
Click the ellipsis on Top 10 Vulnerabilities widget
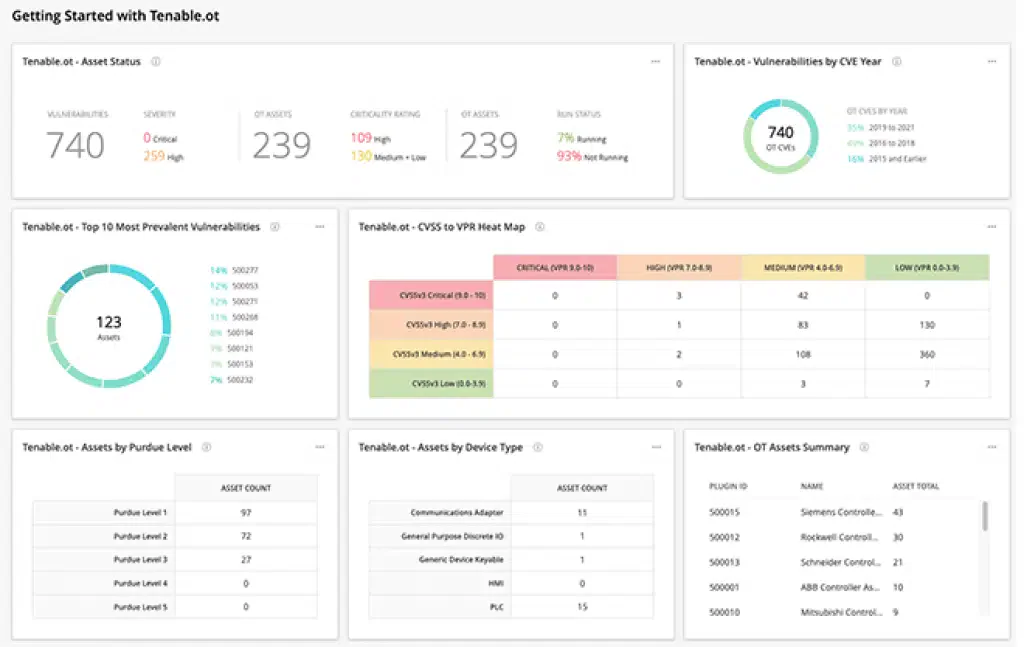coord(320,227)
